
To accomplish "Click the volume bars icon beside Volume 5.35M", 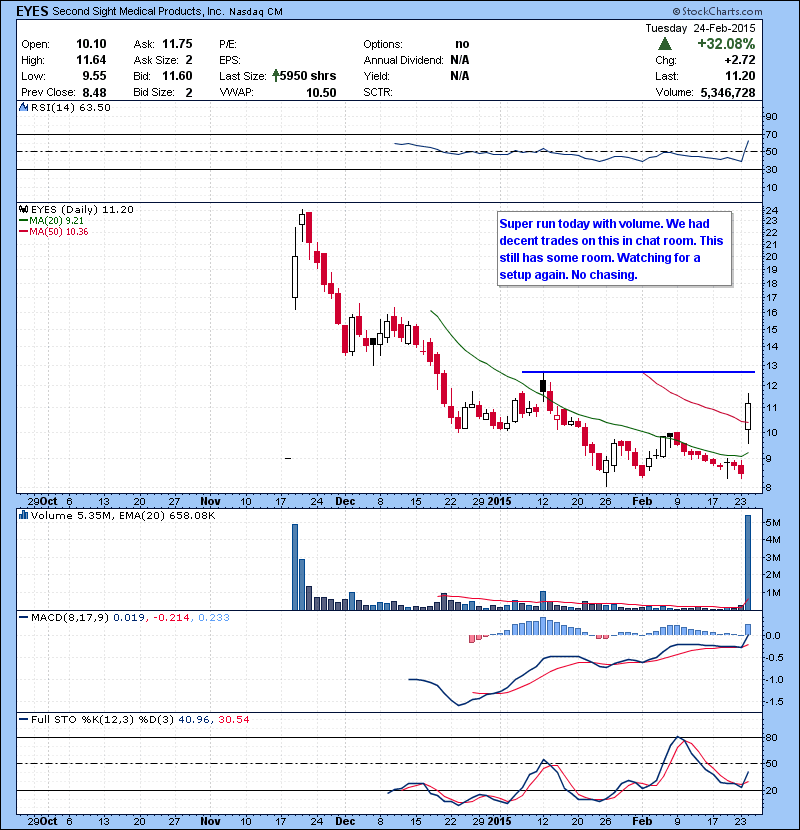I will click(24, 515).
